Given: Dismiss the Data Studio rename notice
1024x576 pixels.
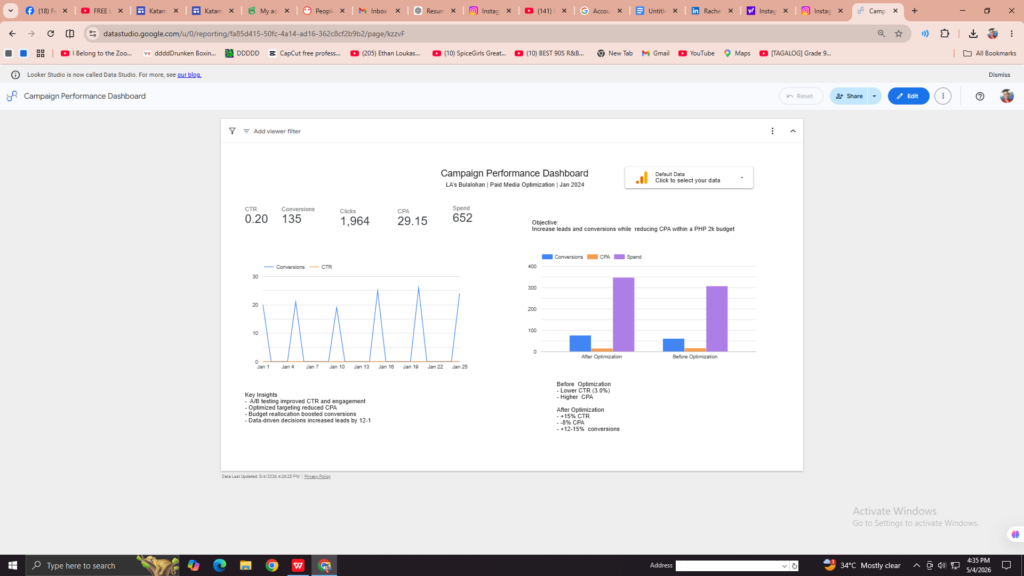Looking at the screenshot, I should [x=999, y=74].
